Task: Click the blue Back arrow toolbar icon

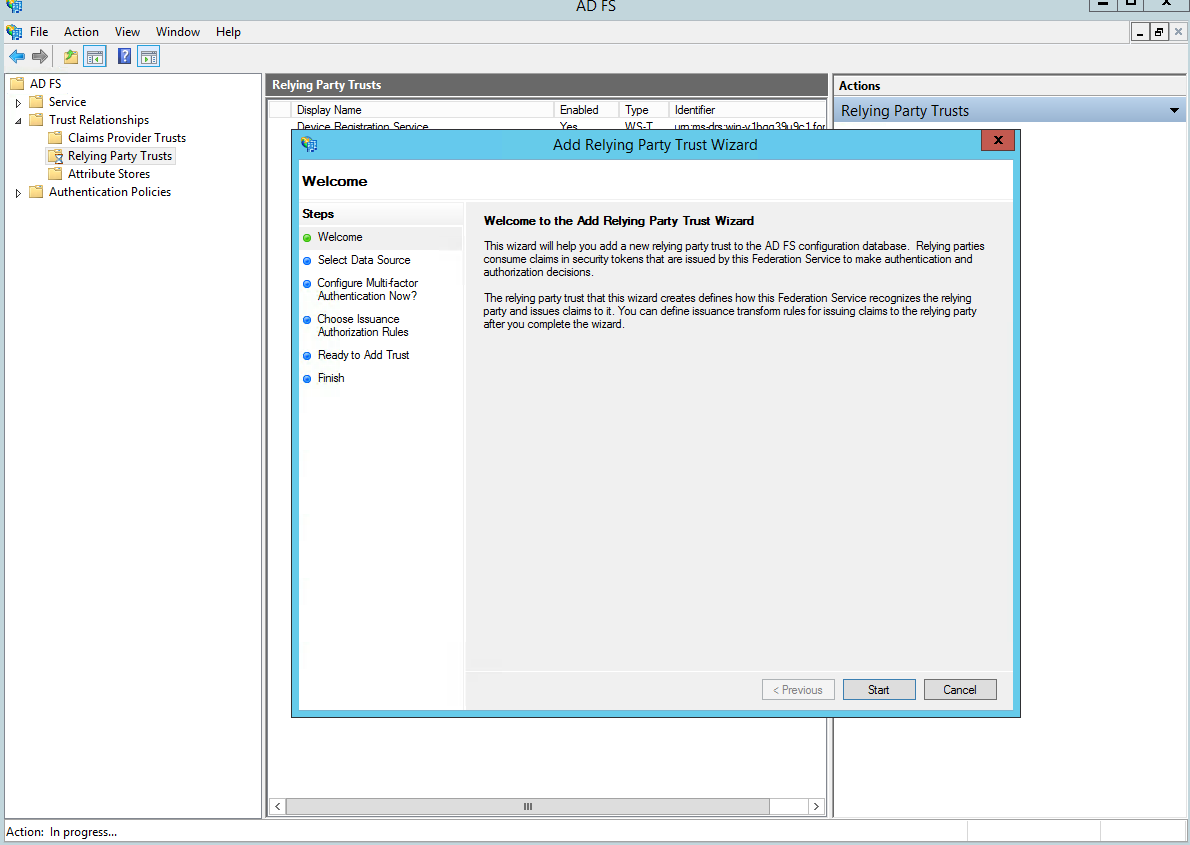Action: click(17, 57)
